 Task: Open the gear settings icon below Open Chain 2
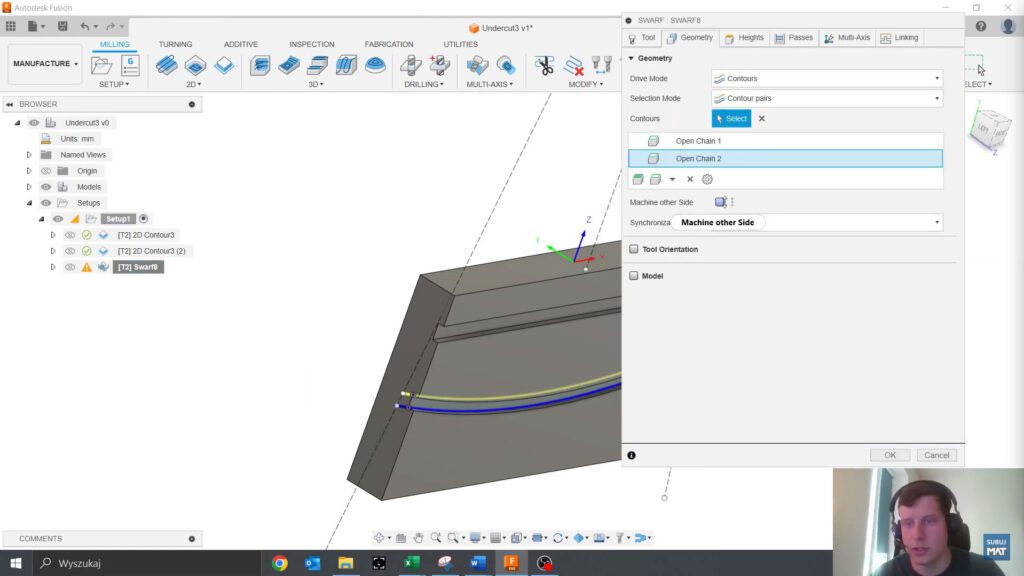707,179
